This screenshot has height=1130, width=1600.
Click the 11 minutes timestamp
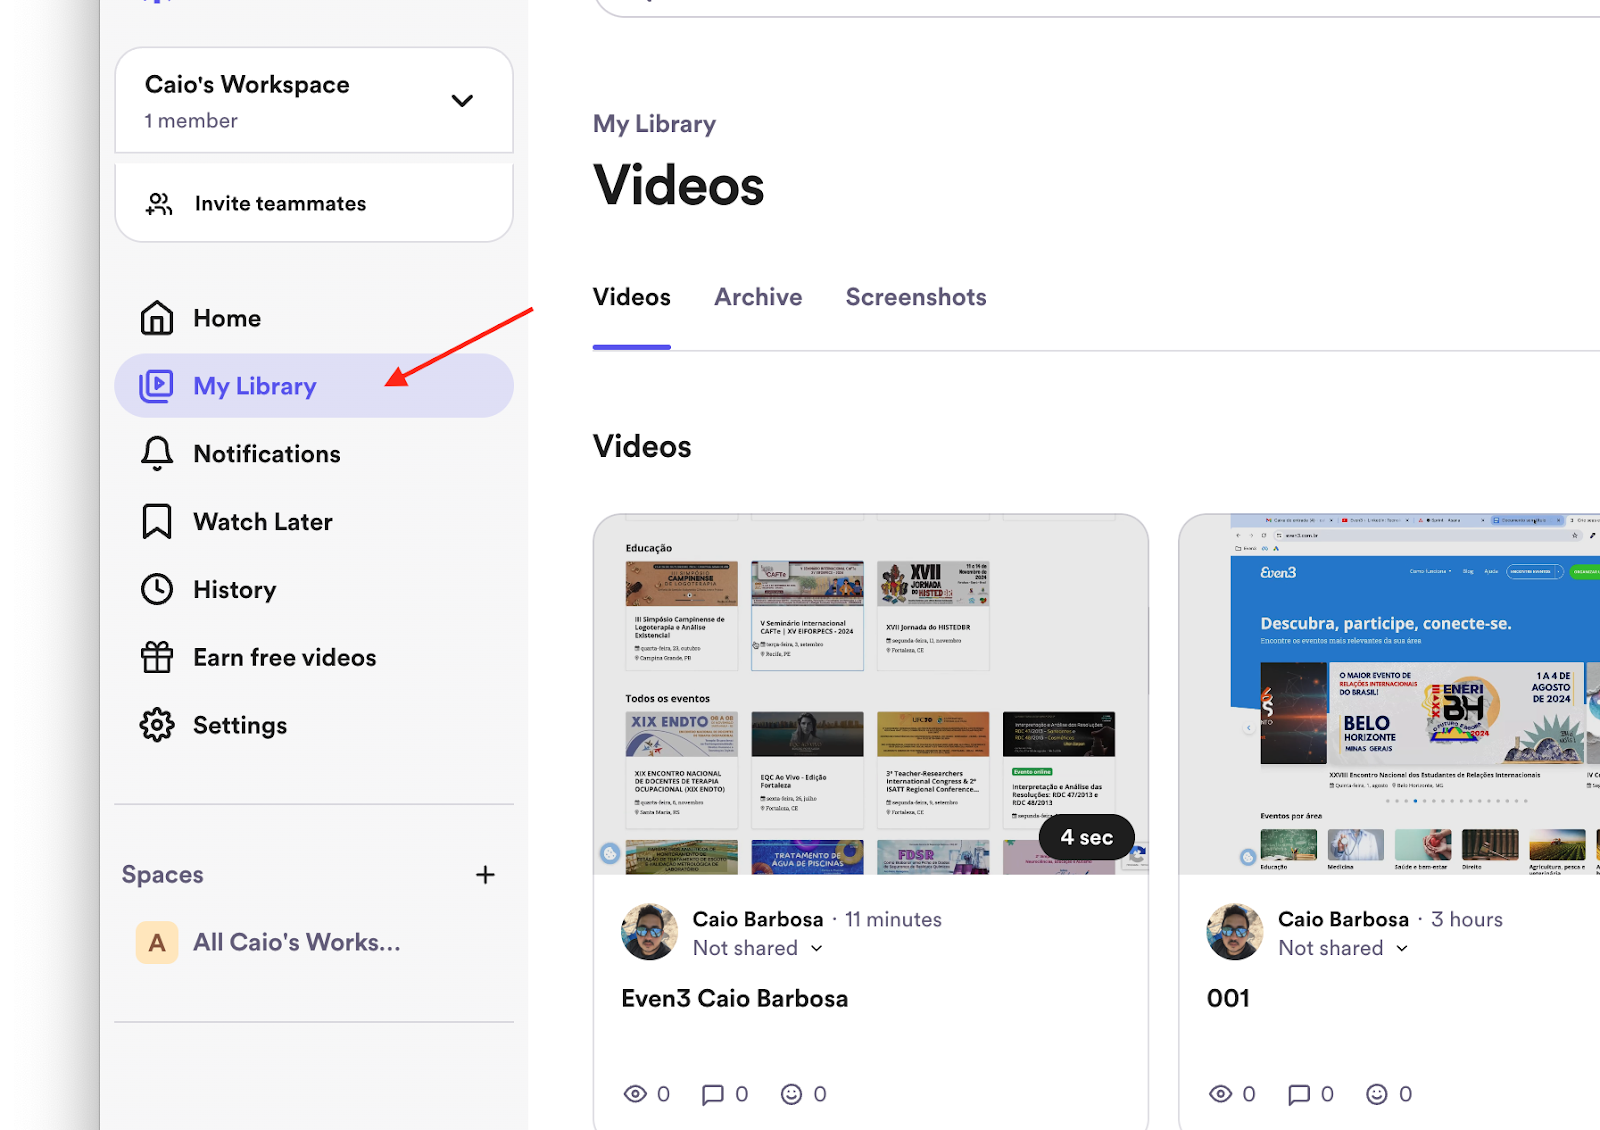(893, 919)
